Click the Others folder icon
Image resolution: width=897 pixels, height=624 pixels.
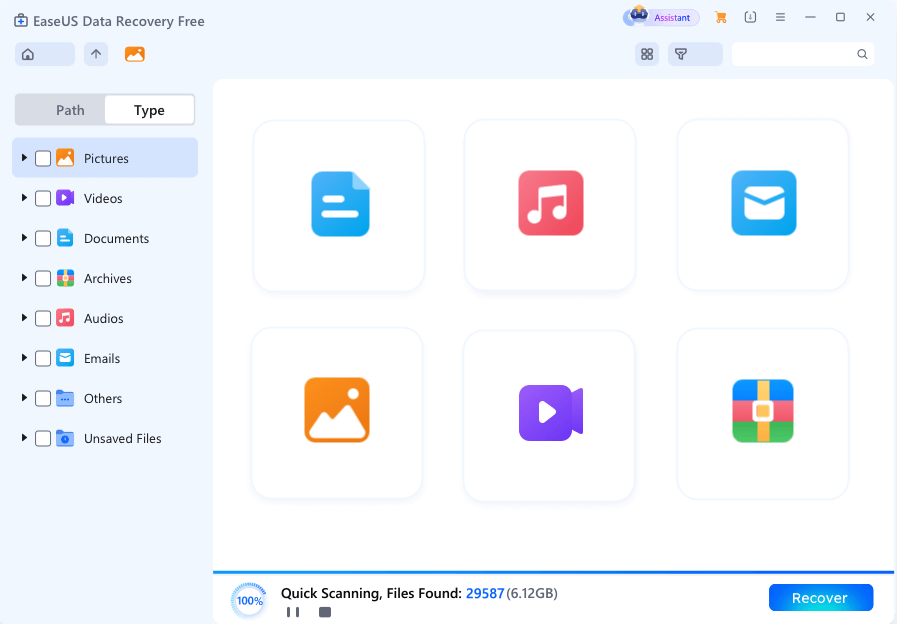point(65,398)
